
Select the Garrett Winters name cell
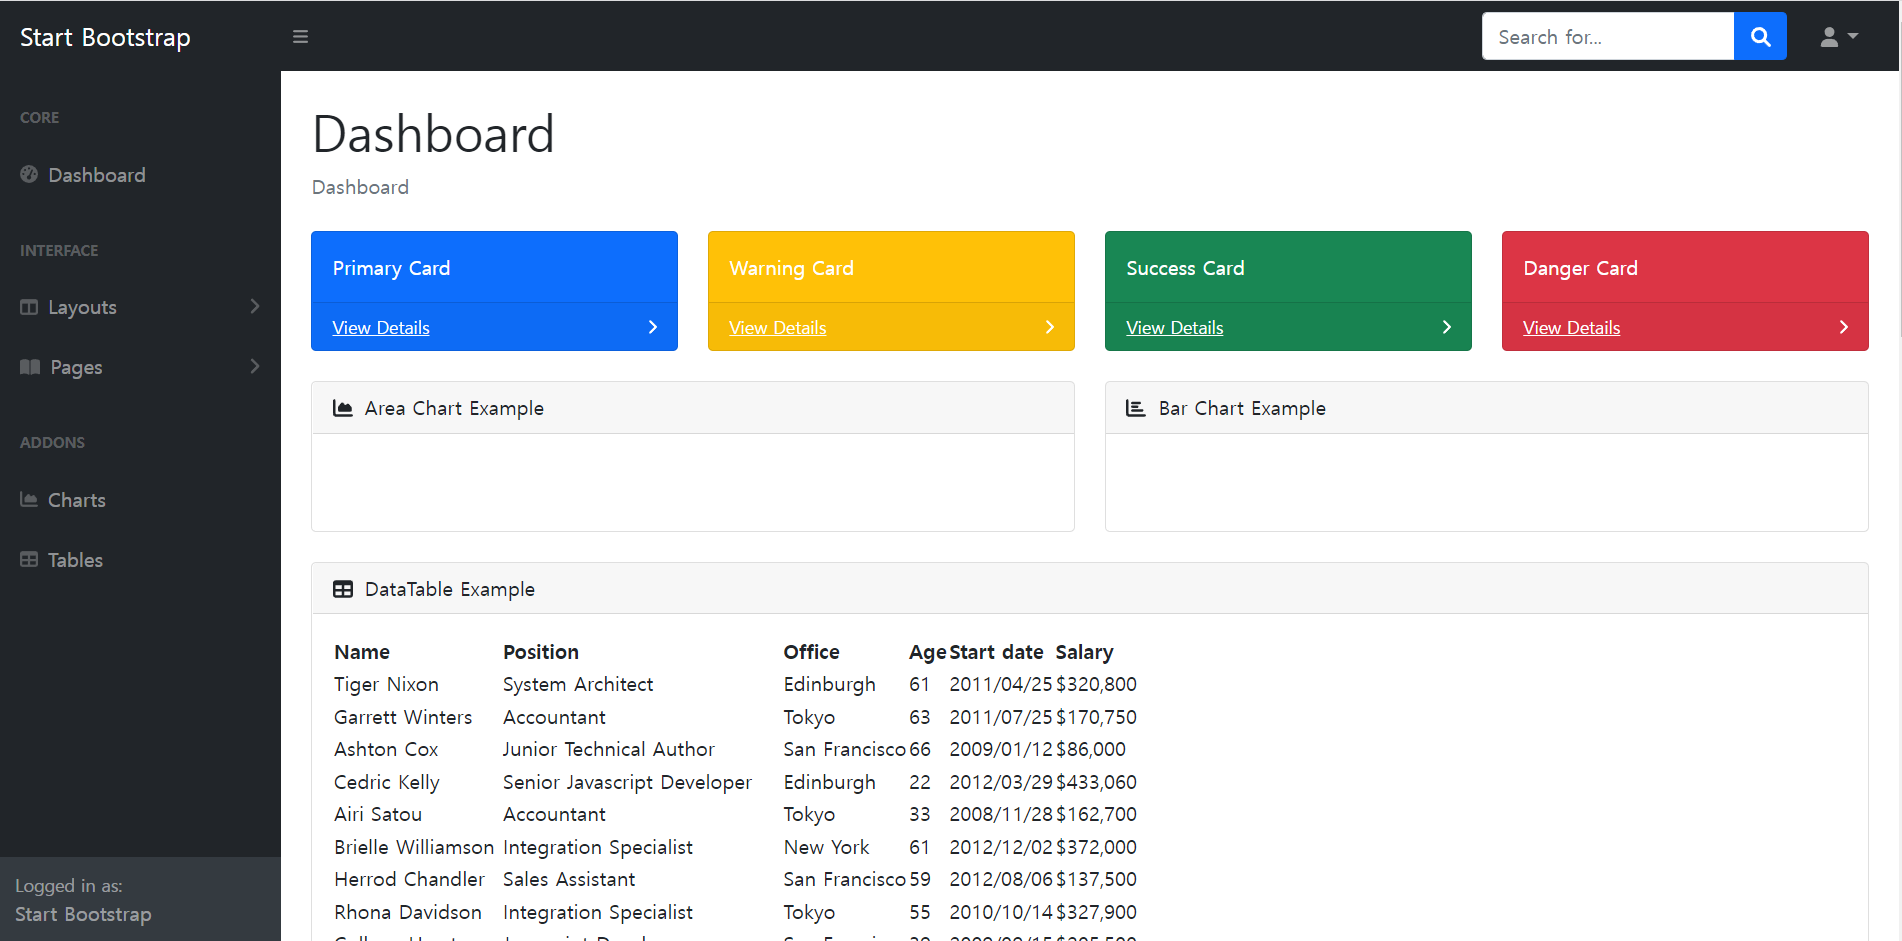click(403, 717)
